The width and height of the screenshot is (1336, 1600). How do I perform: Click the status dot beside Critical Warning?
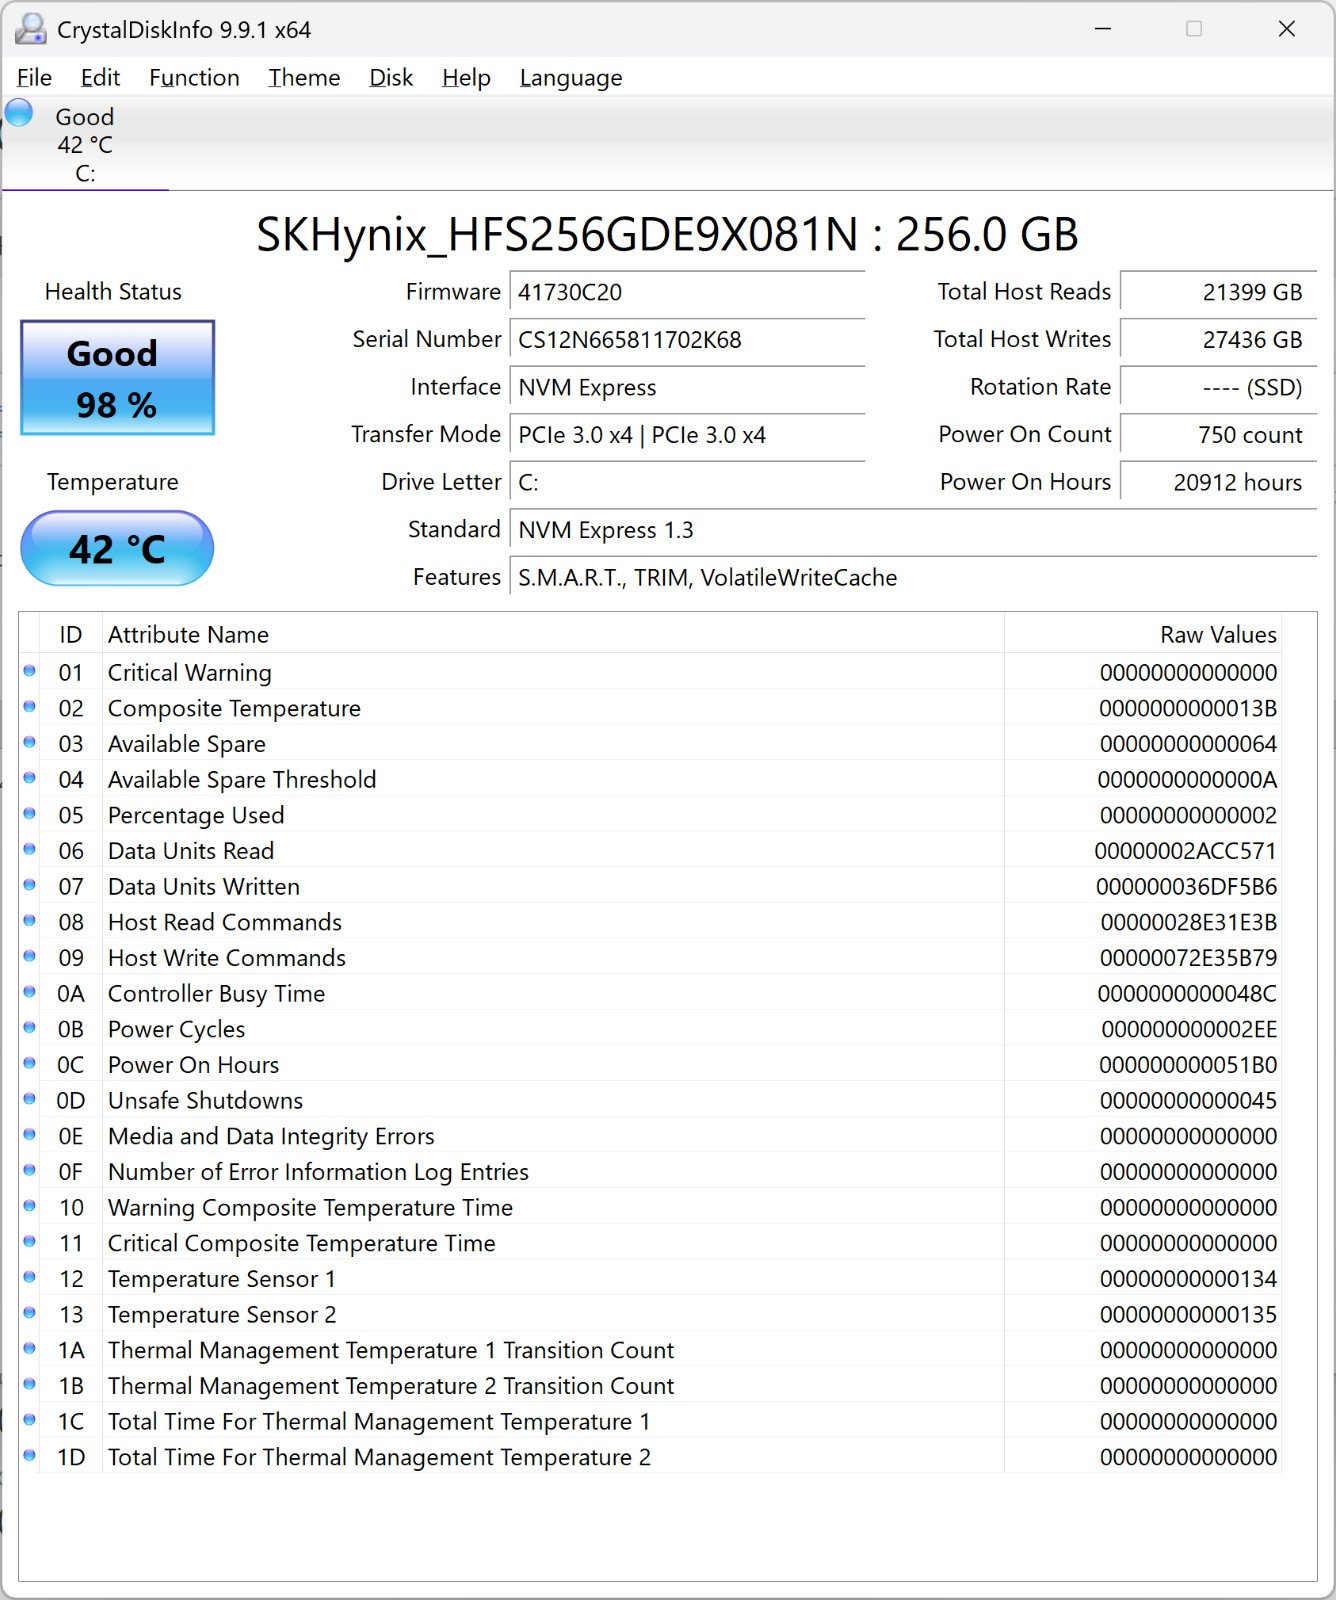tap(30, 671)
